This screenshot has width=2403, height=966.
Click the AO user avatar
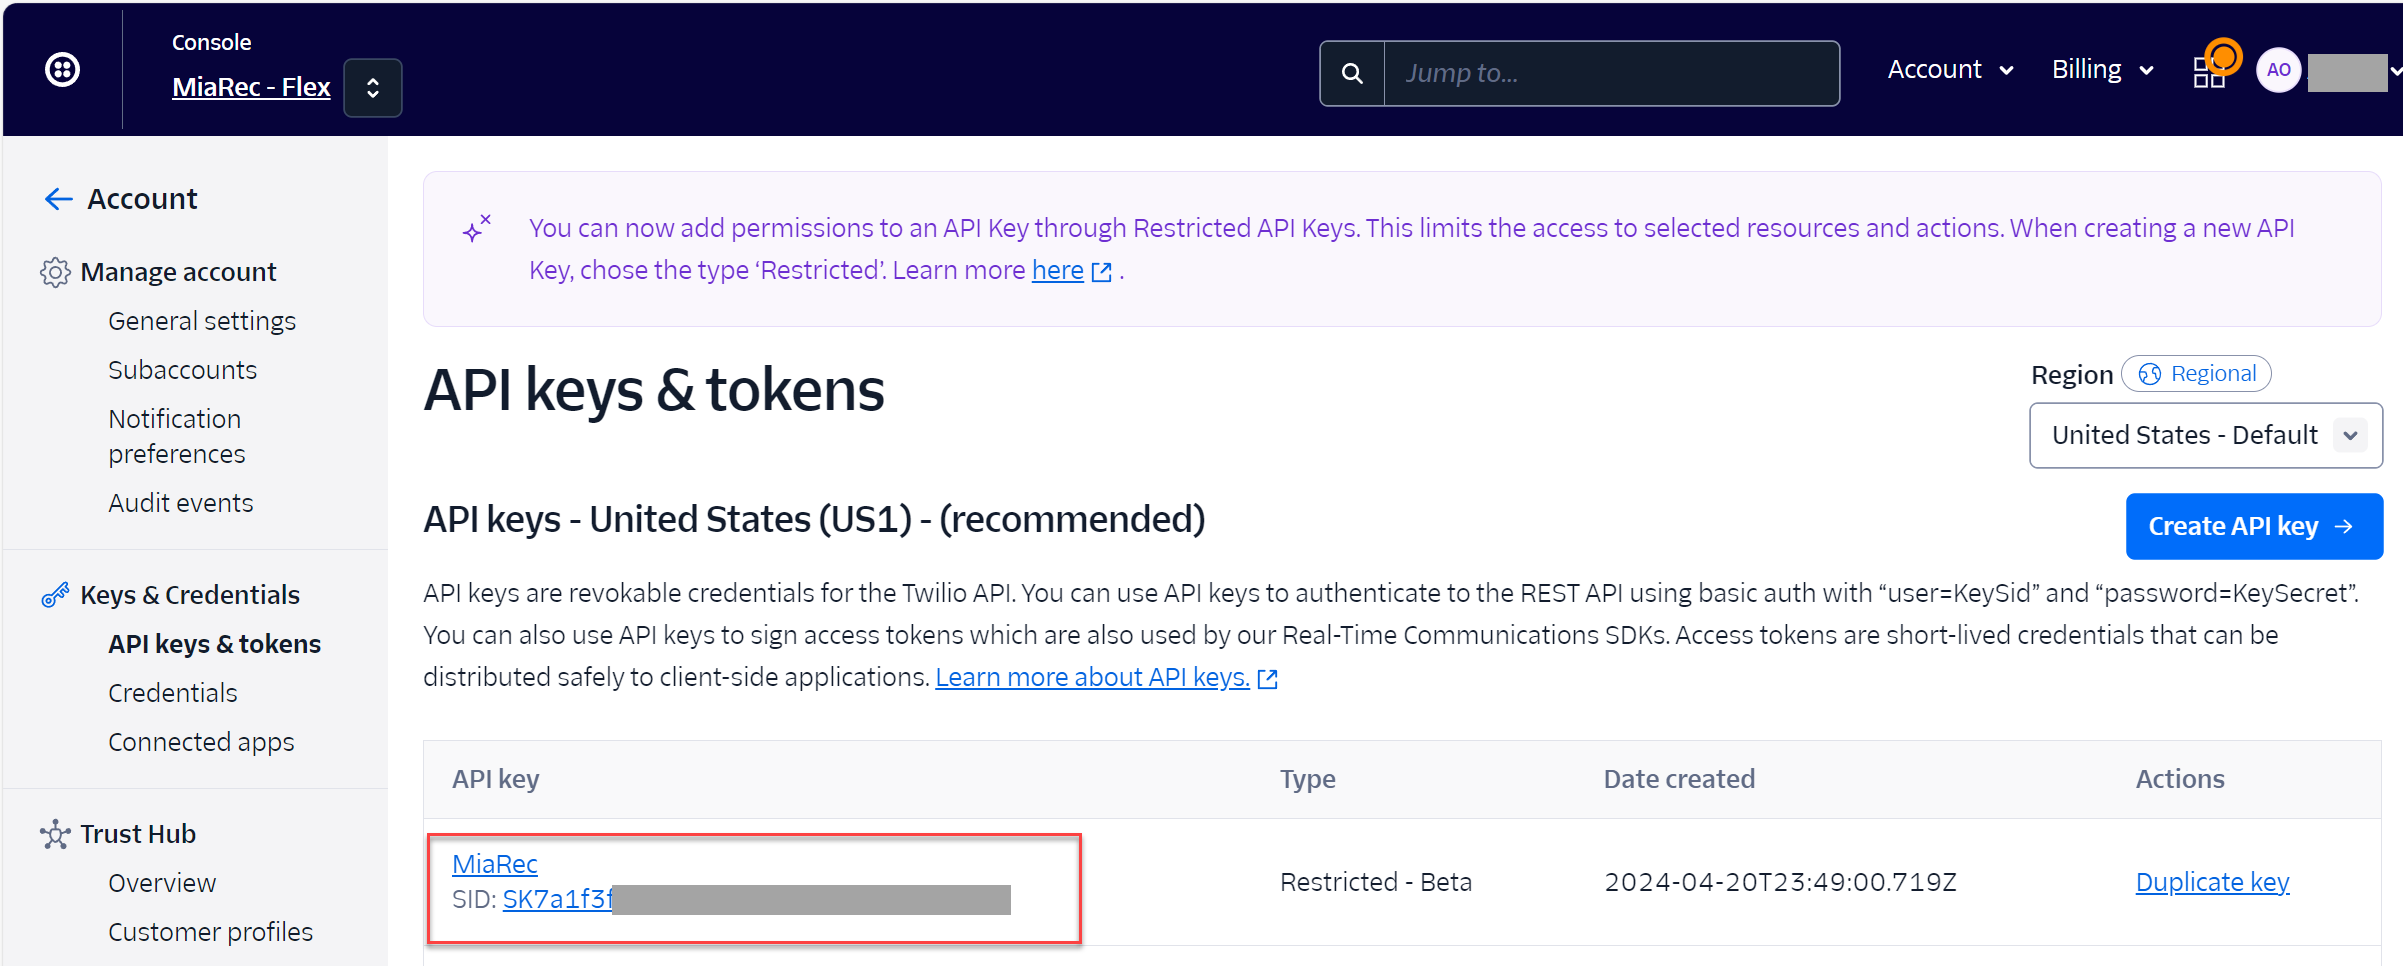[2278, 70]
